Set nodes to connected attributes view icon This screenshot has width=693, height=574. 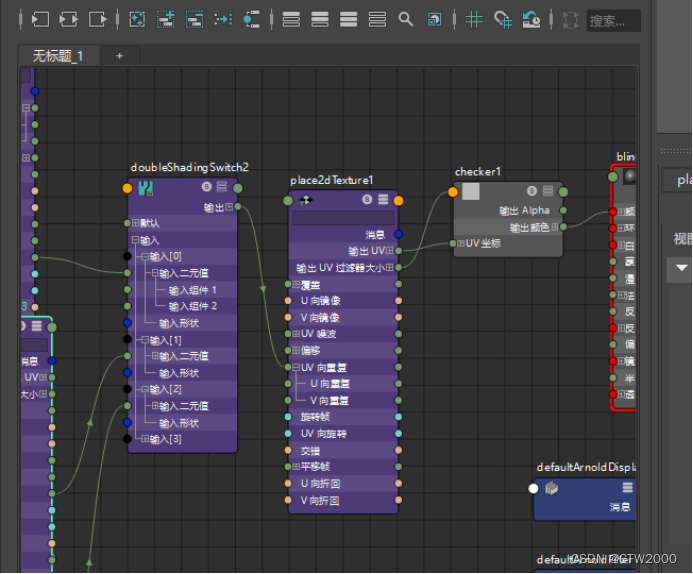(x=320, y=19)
